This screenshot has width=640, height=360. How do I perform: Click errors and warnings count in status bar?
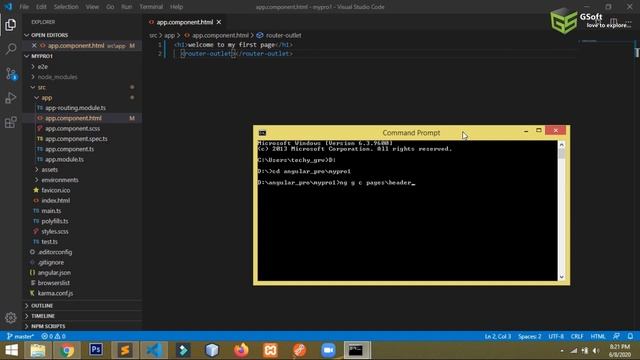pyautogui.click(x=53, y=336)
